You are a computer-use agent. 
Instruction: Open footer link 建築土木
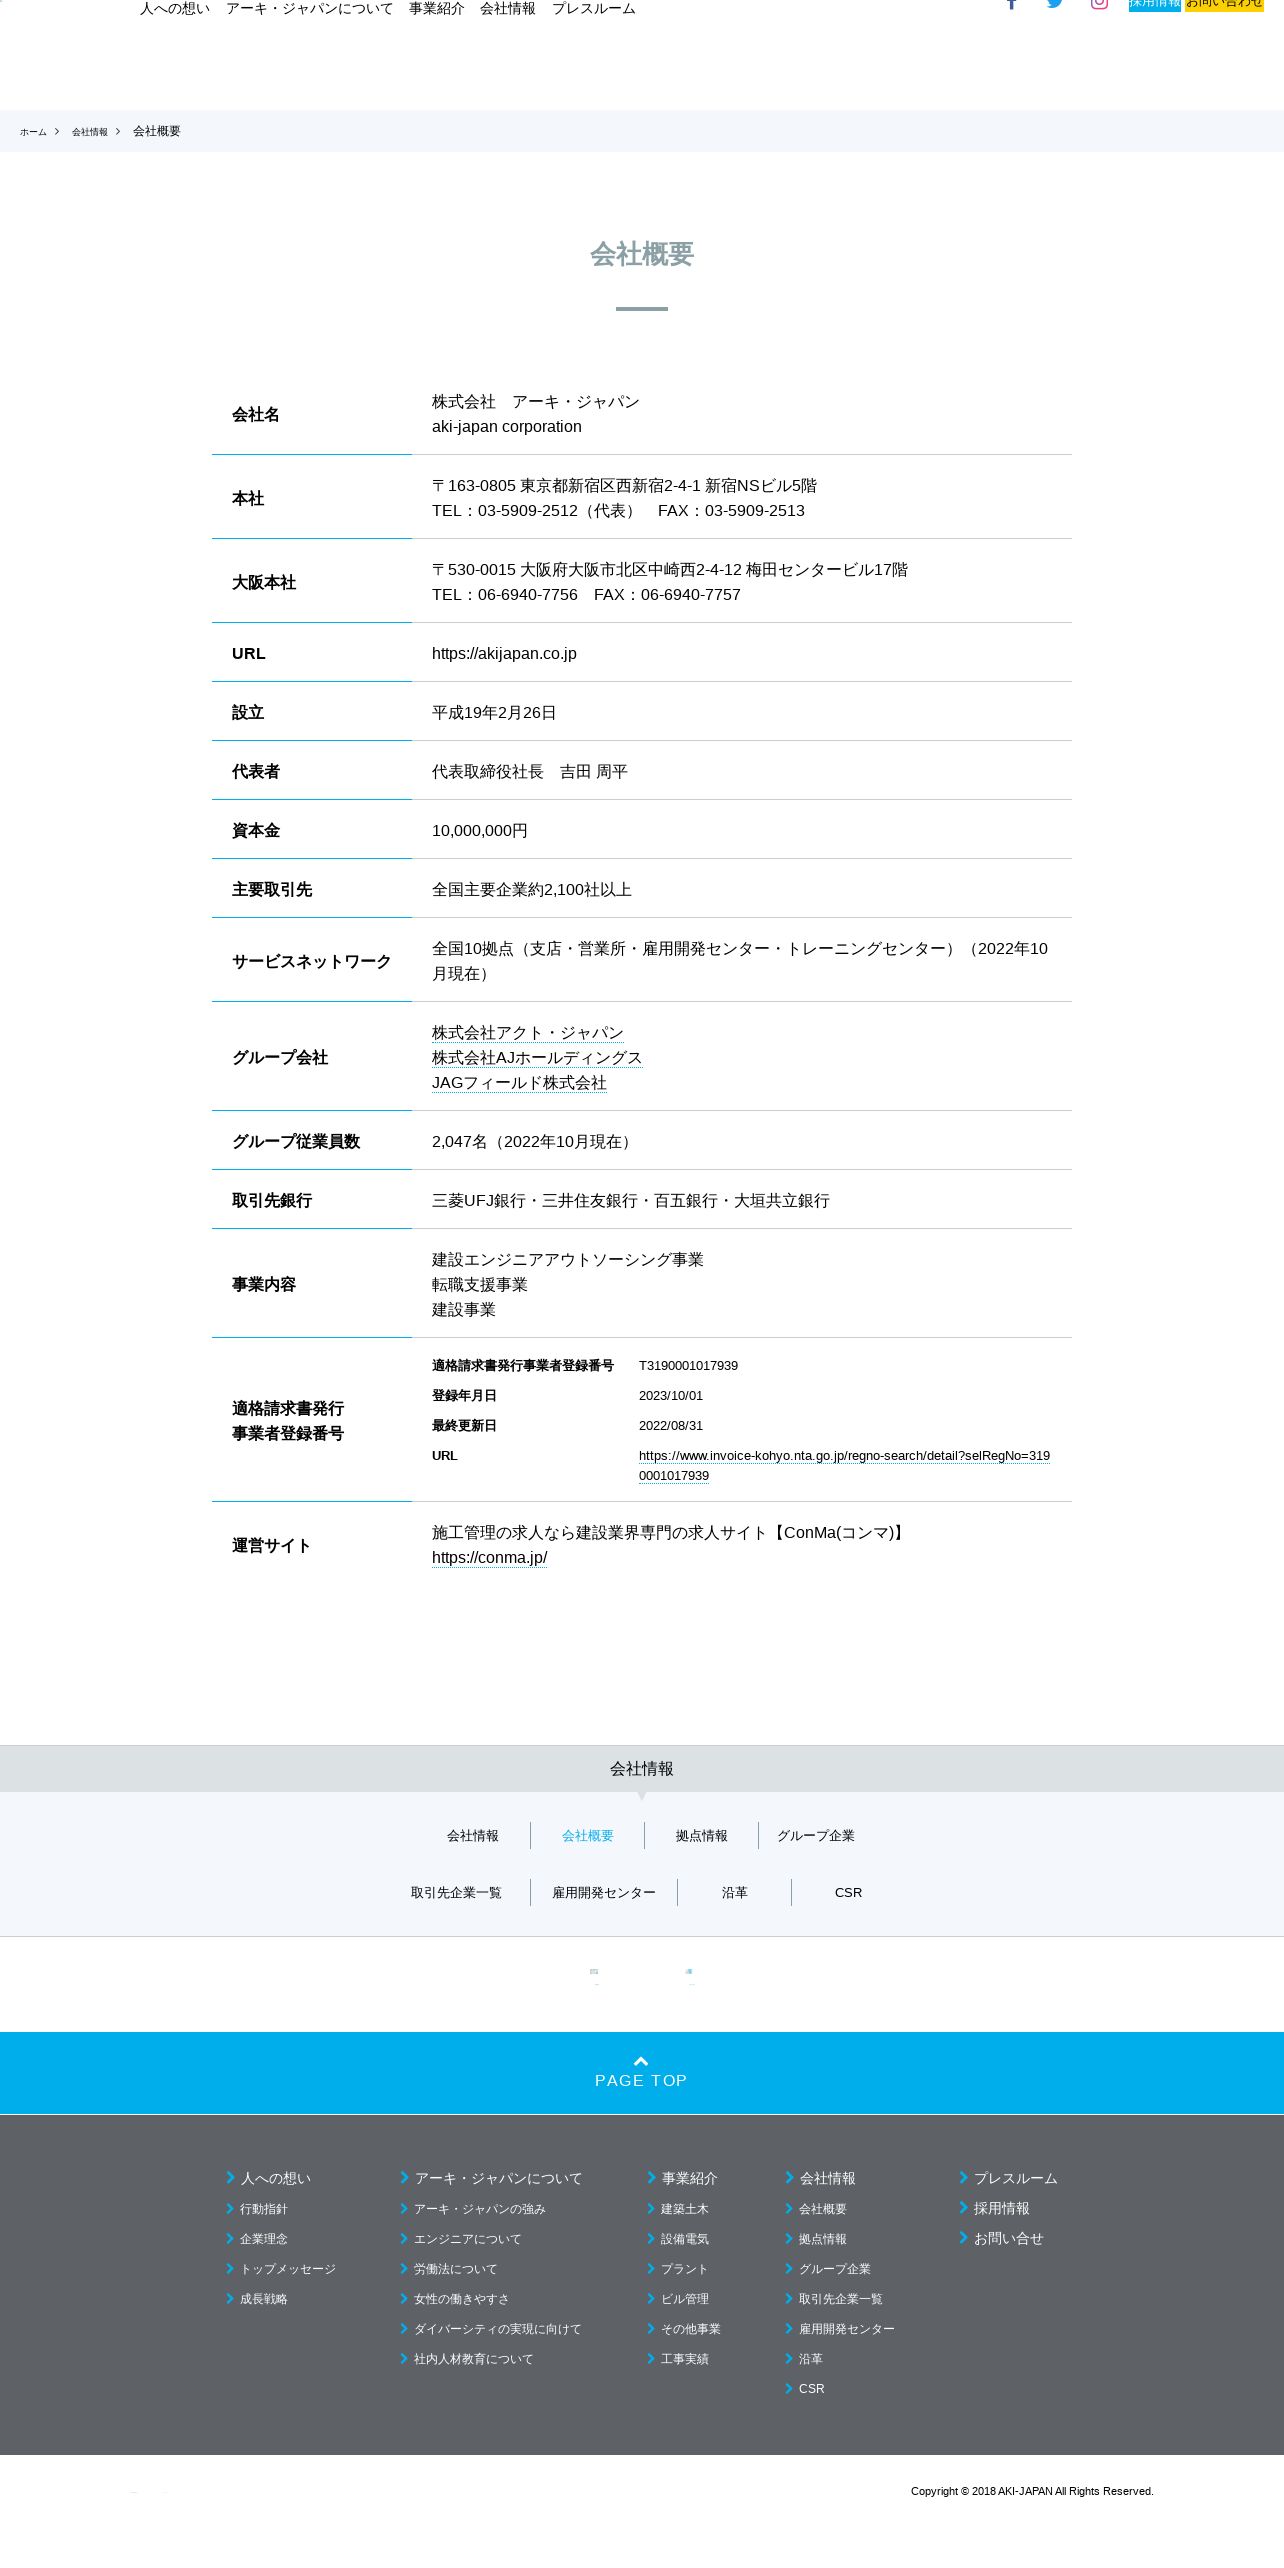coord(685,2209)
